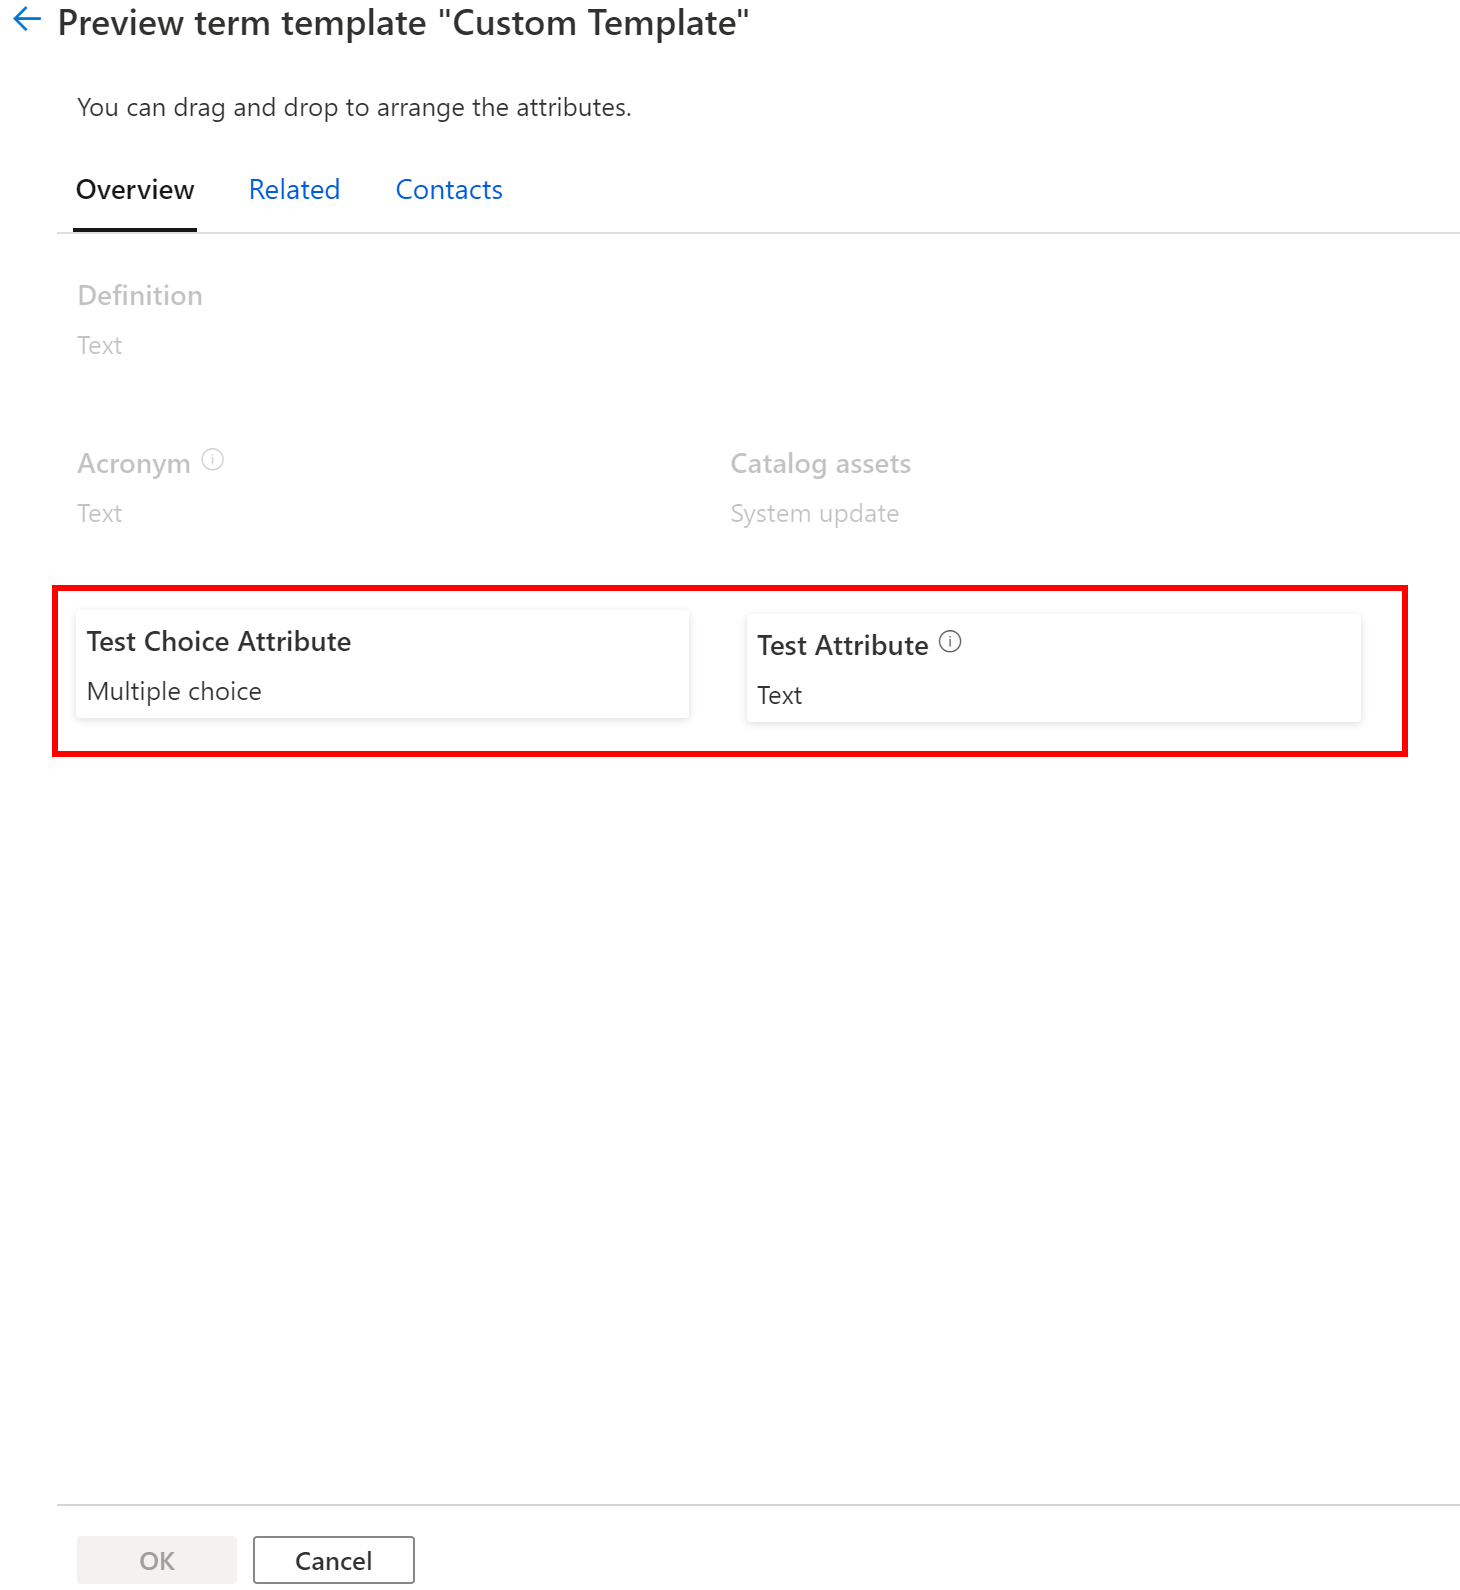Select the Test Choice Attribute card title

219,642
